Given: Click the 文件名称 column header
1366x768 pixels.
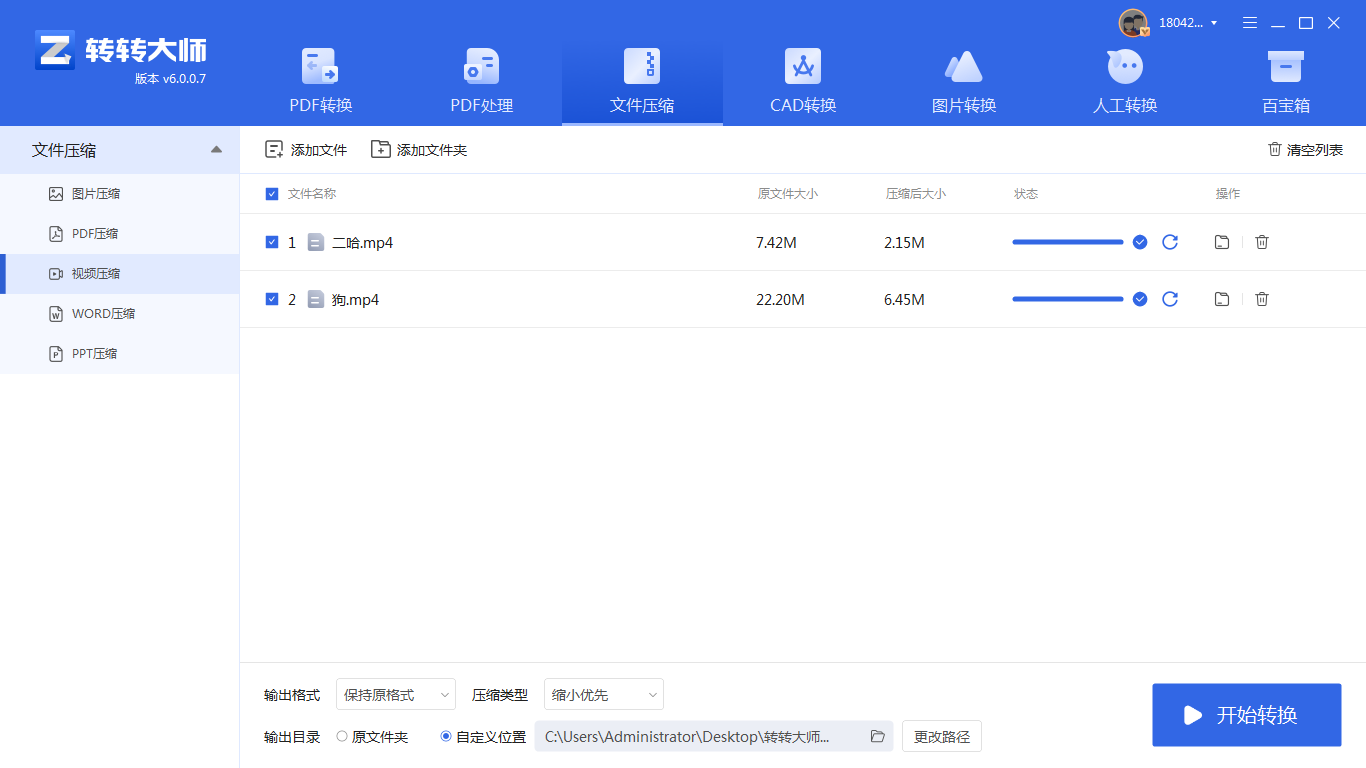Looking at the screenshot, I should click(312, 194).
